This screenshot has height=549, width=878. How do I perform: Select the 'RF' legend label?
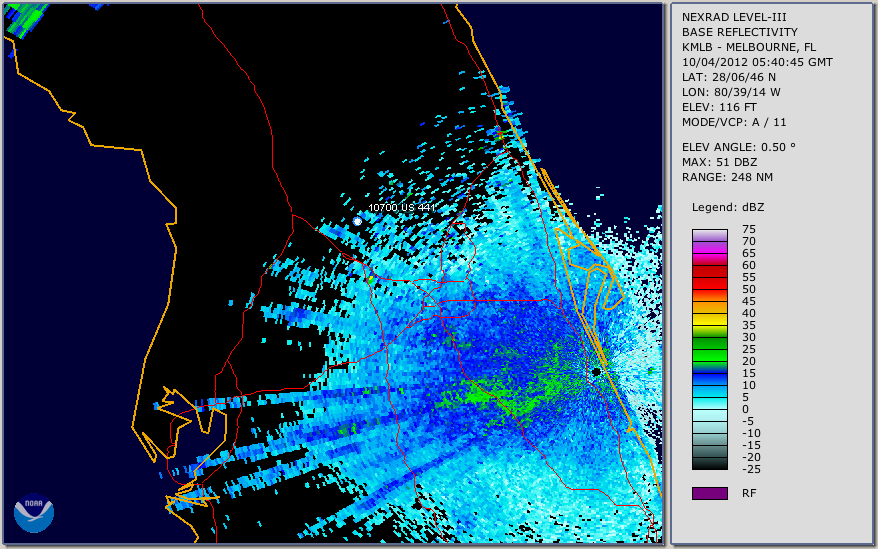click(749, 493)
